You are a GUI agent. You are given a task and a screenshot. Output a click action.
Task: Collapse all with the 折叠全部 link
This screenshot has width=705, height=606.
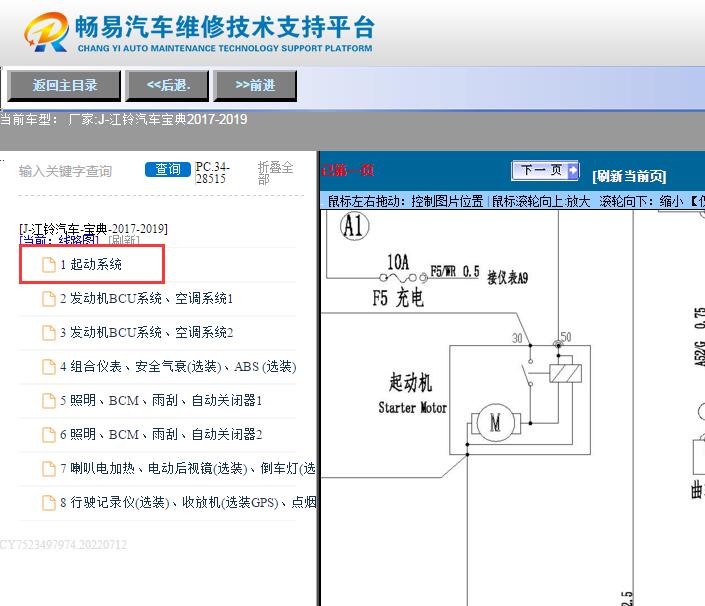click(275, 173)
